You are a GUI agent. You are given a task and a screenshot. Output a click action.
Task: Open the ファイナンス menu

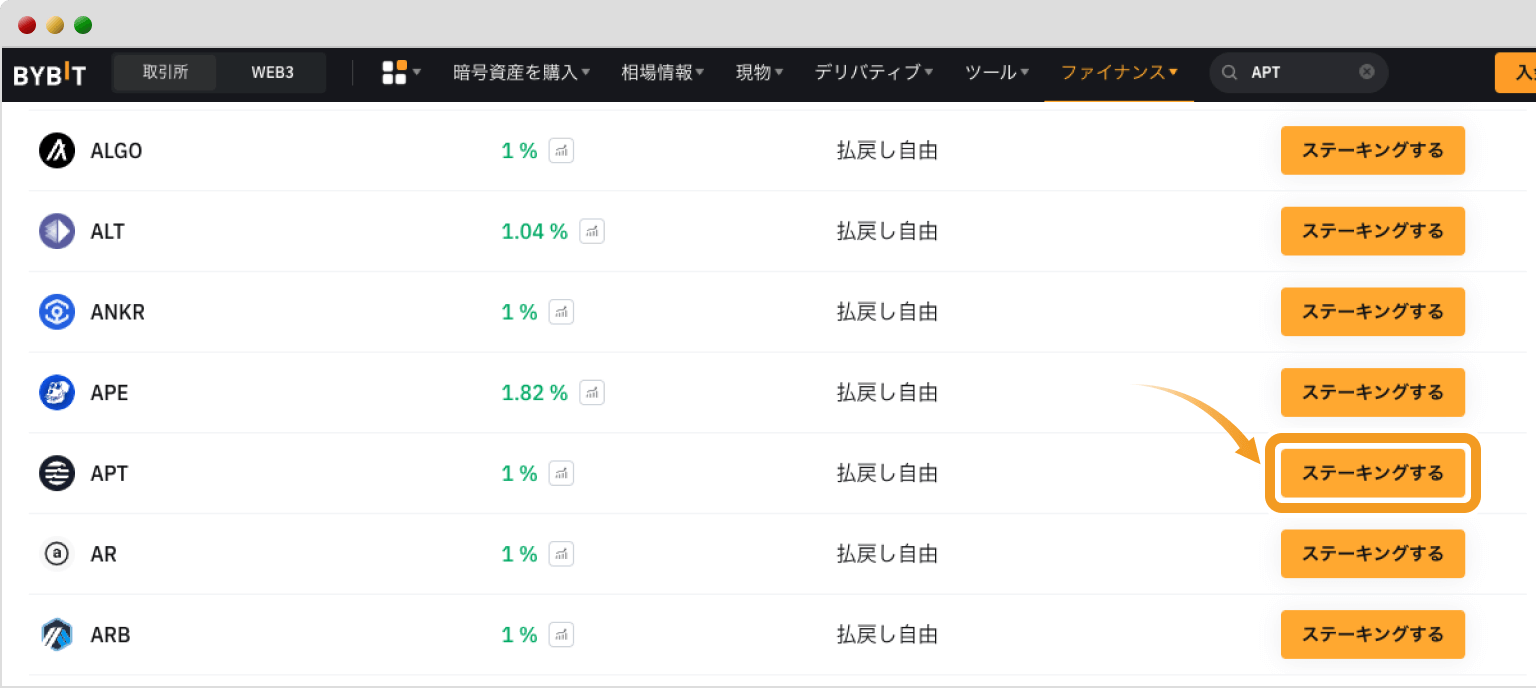1119,72
